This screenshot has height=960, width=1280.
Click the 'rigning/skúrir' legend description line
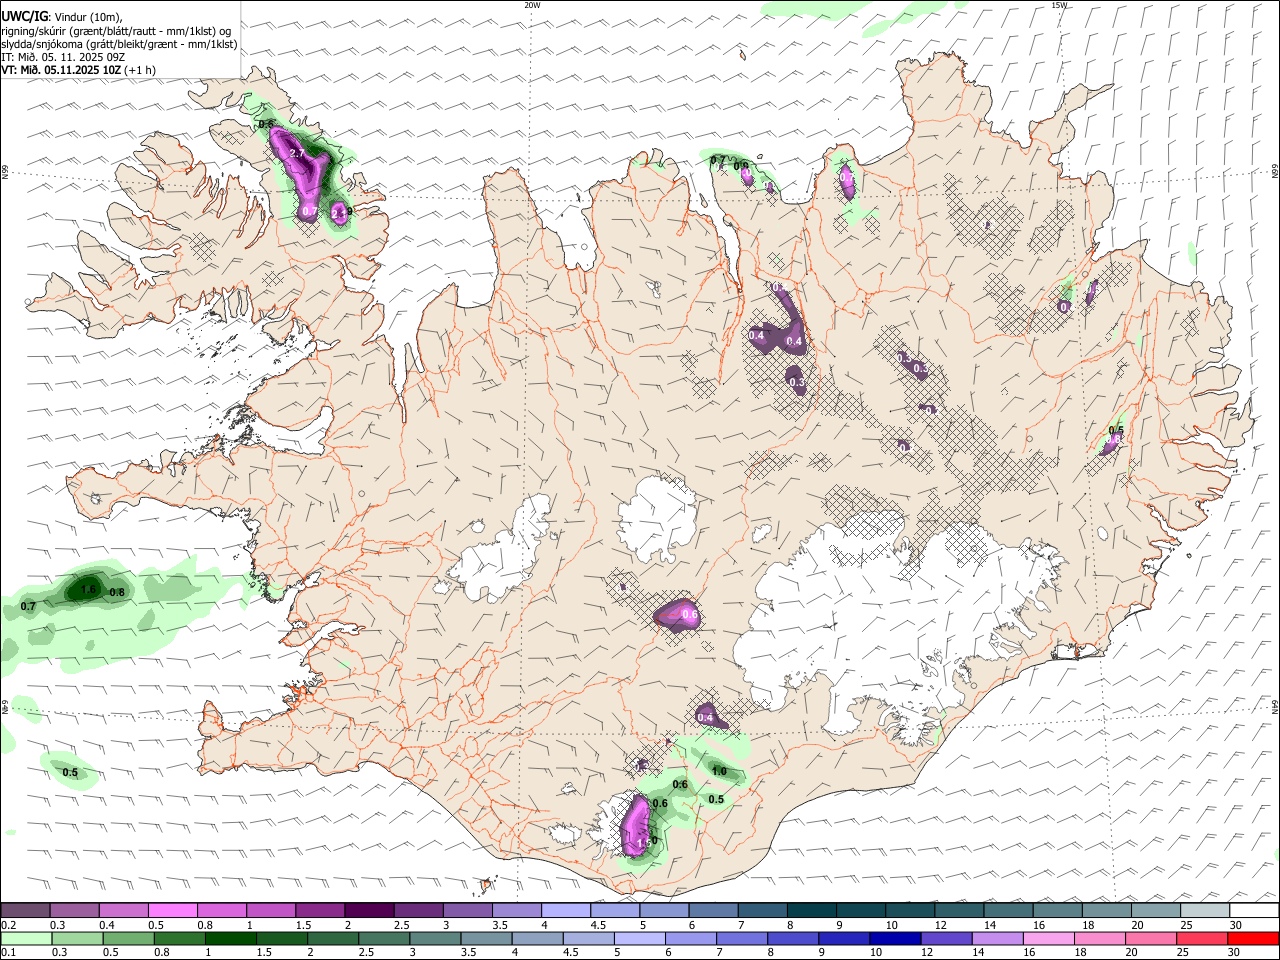(117, 31)
